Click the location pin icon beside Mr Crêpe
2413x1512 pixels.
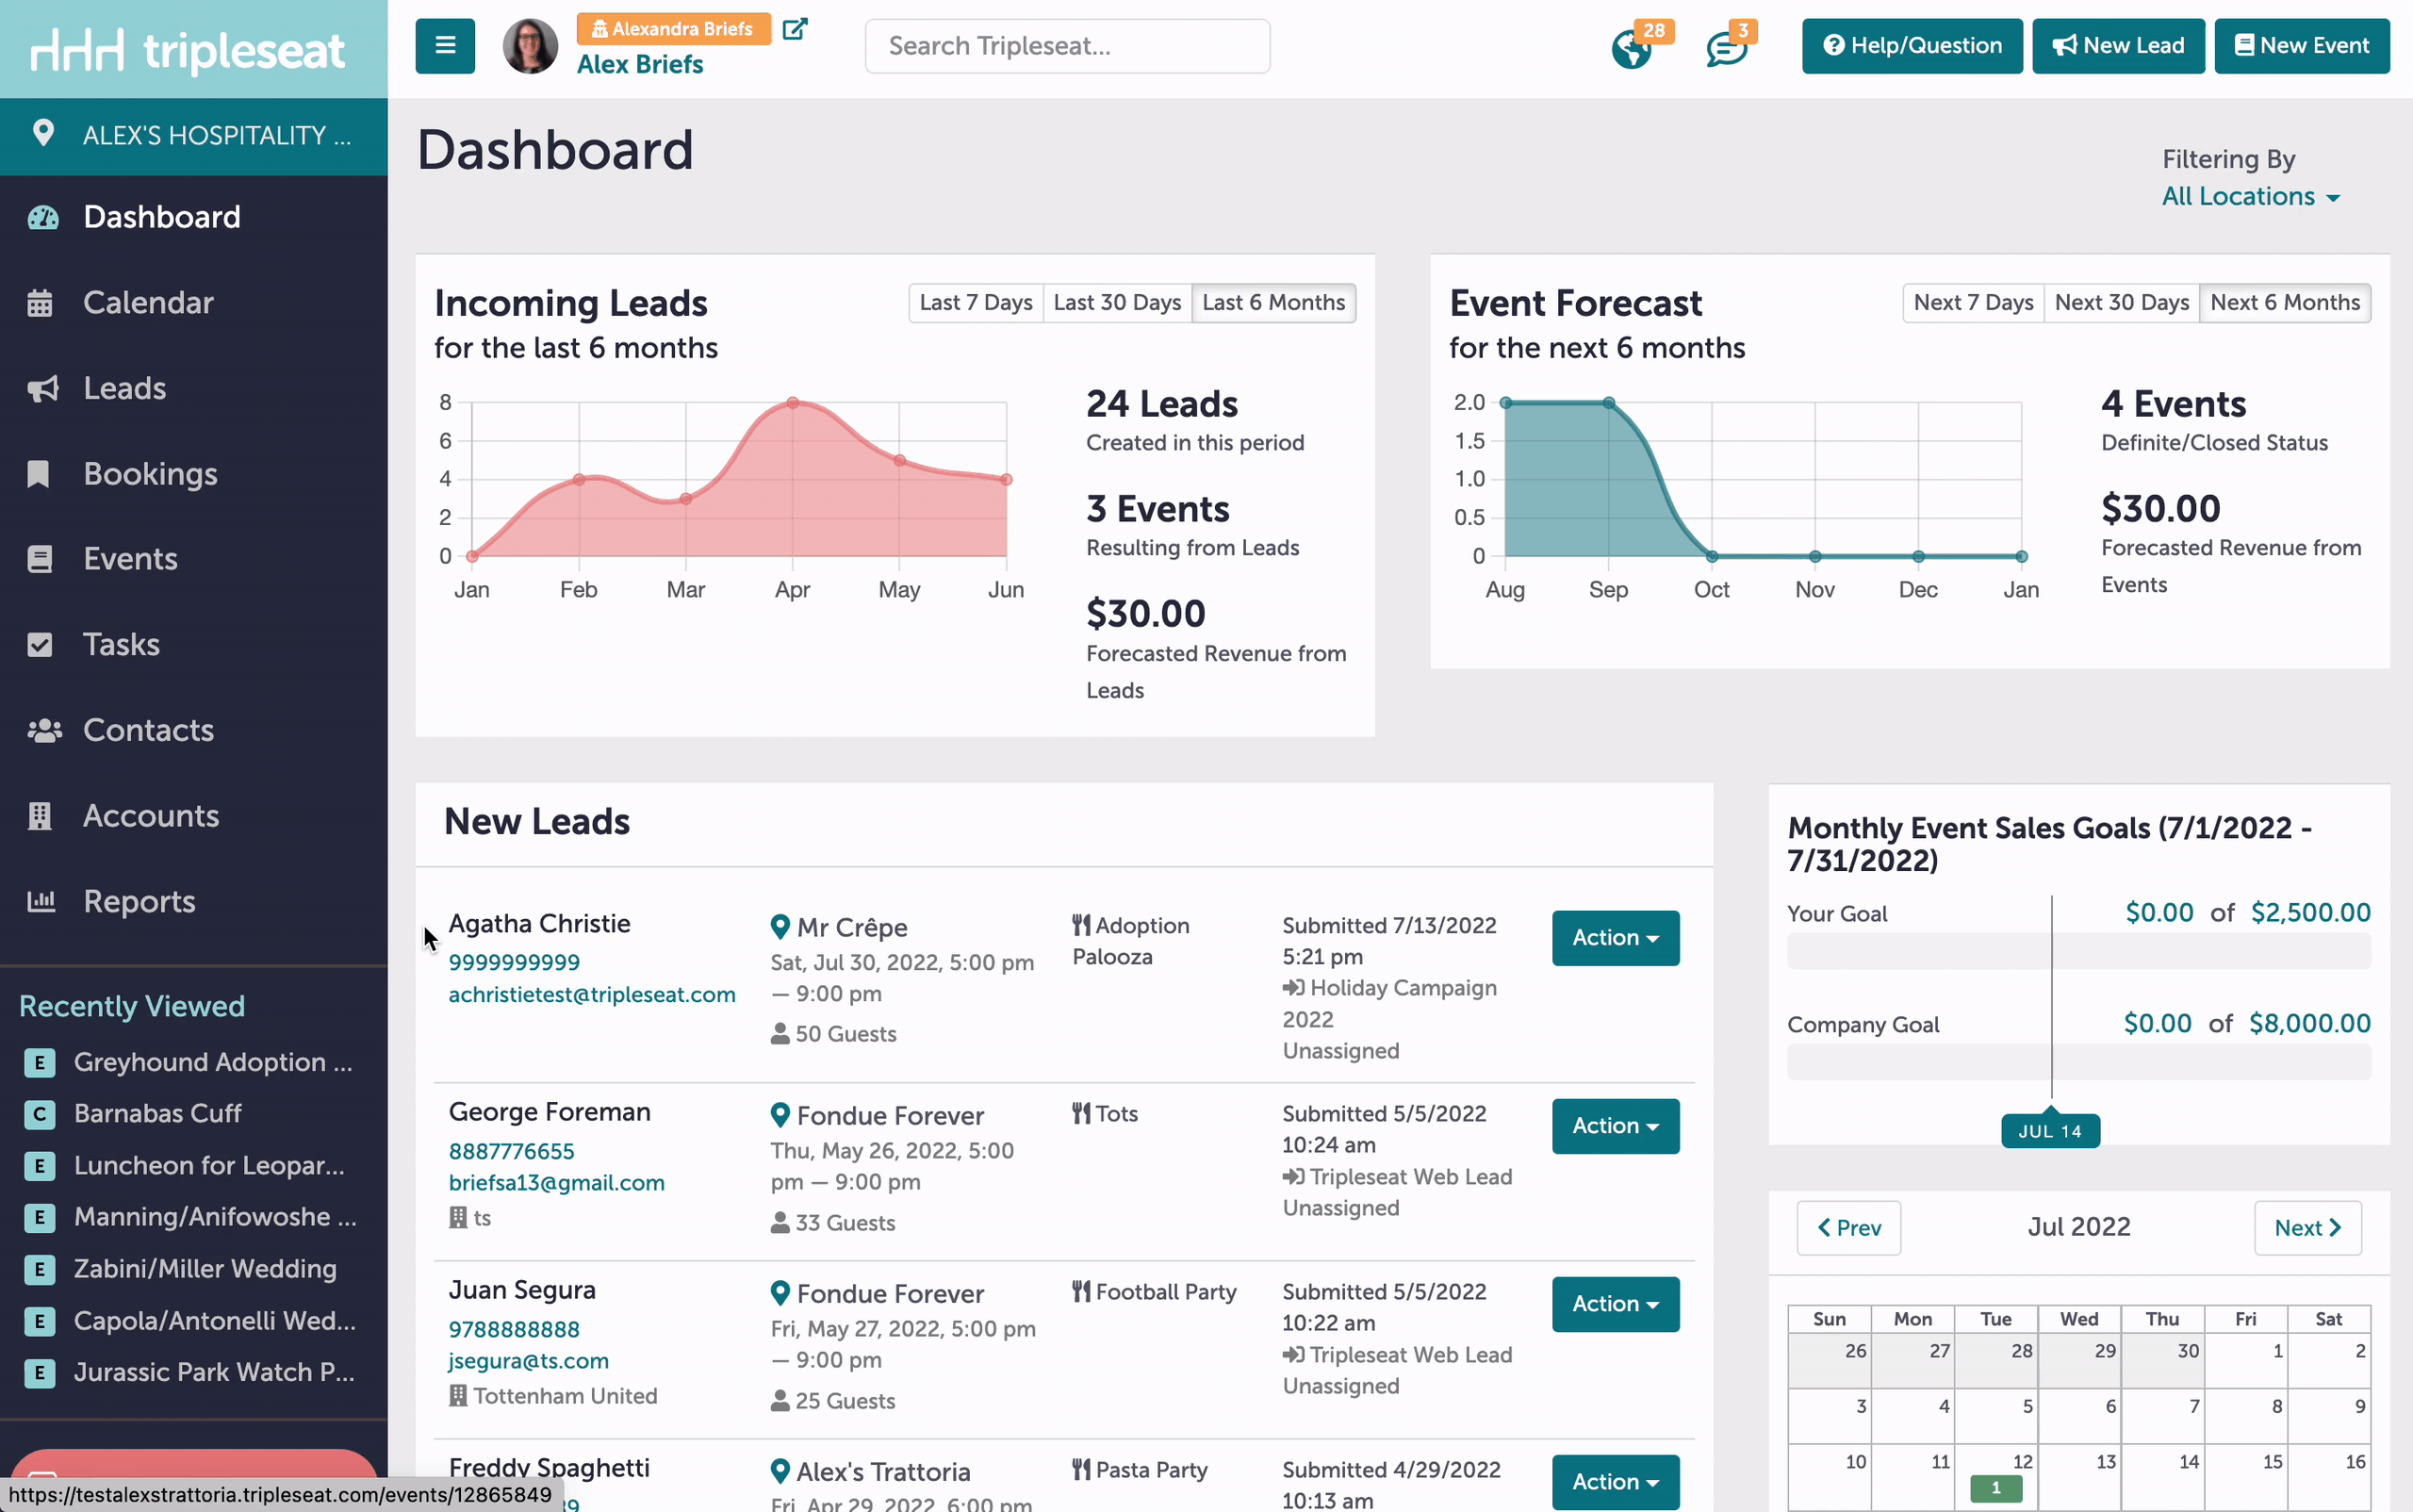[x=780, y=927]
